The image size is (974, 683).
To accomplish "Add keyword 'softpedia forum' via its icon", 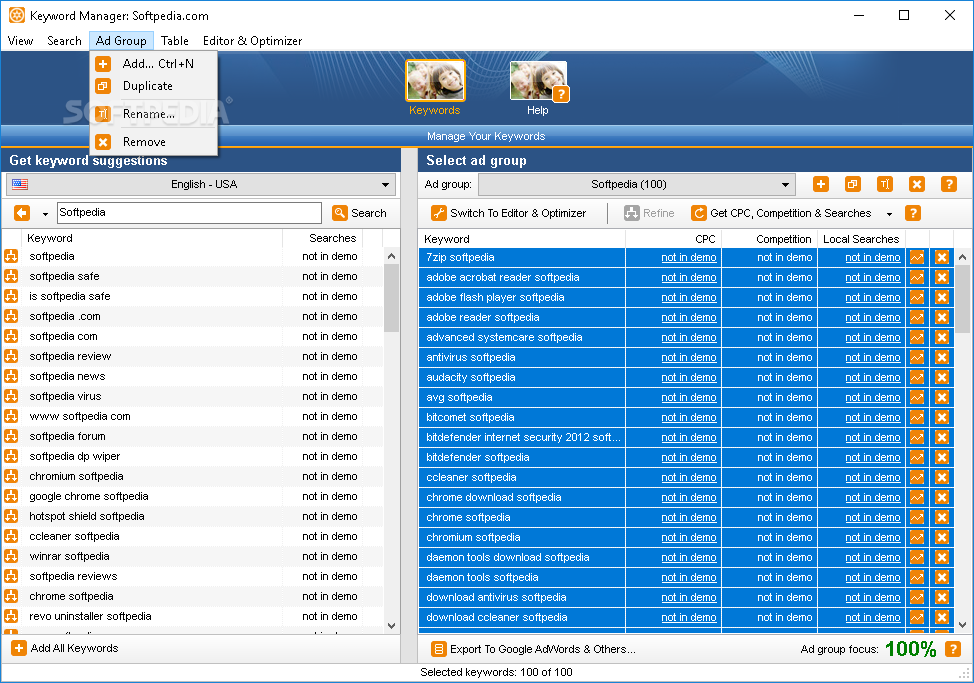I will [11, 436].
